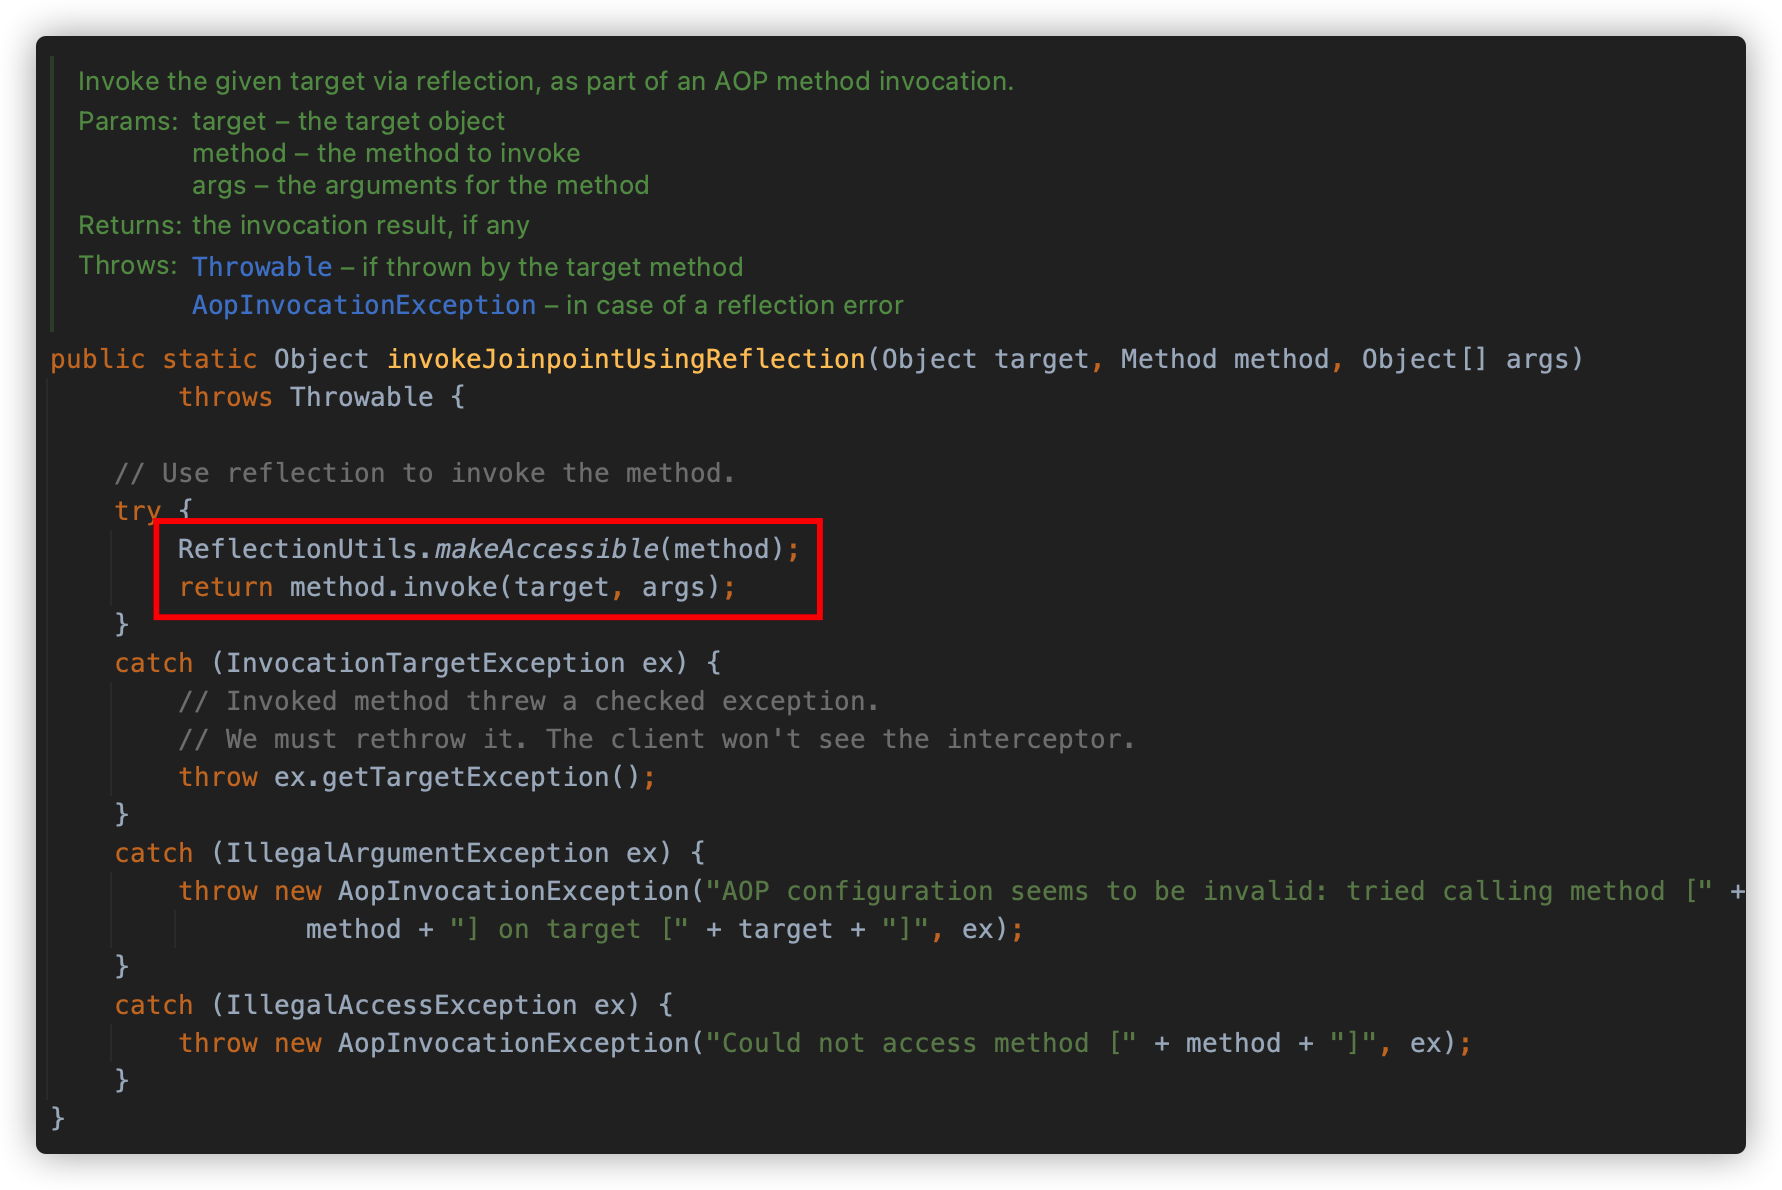1782x1190 pixels.
Task: Click the method.invoke call in the return statement
Action: pos(393,587)
